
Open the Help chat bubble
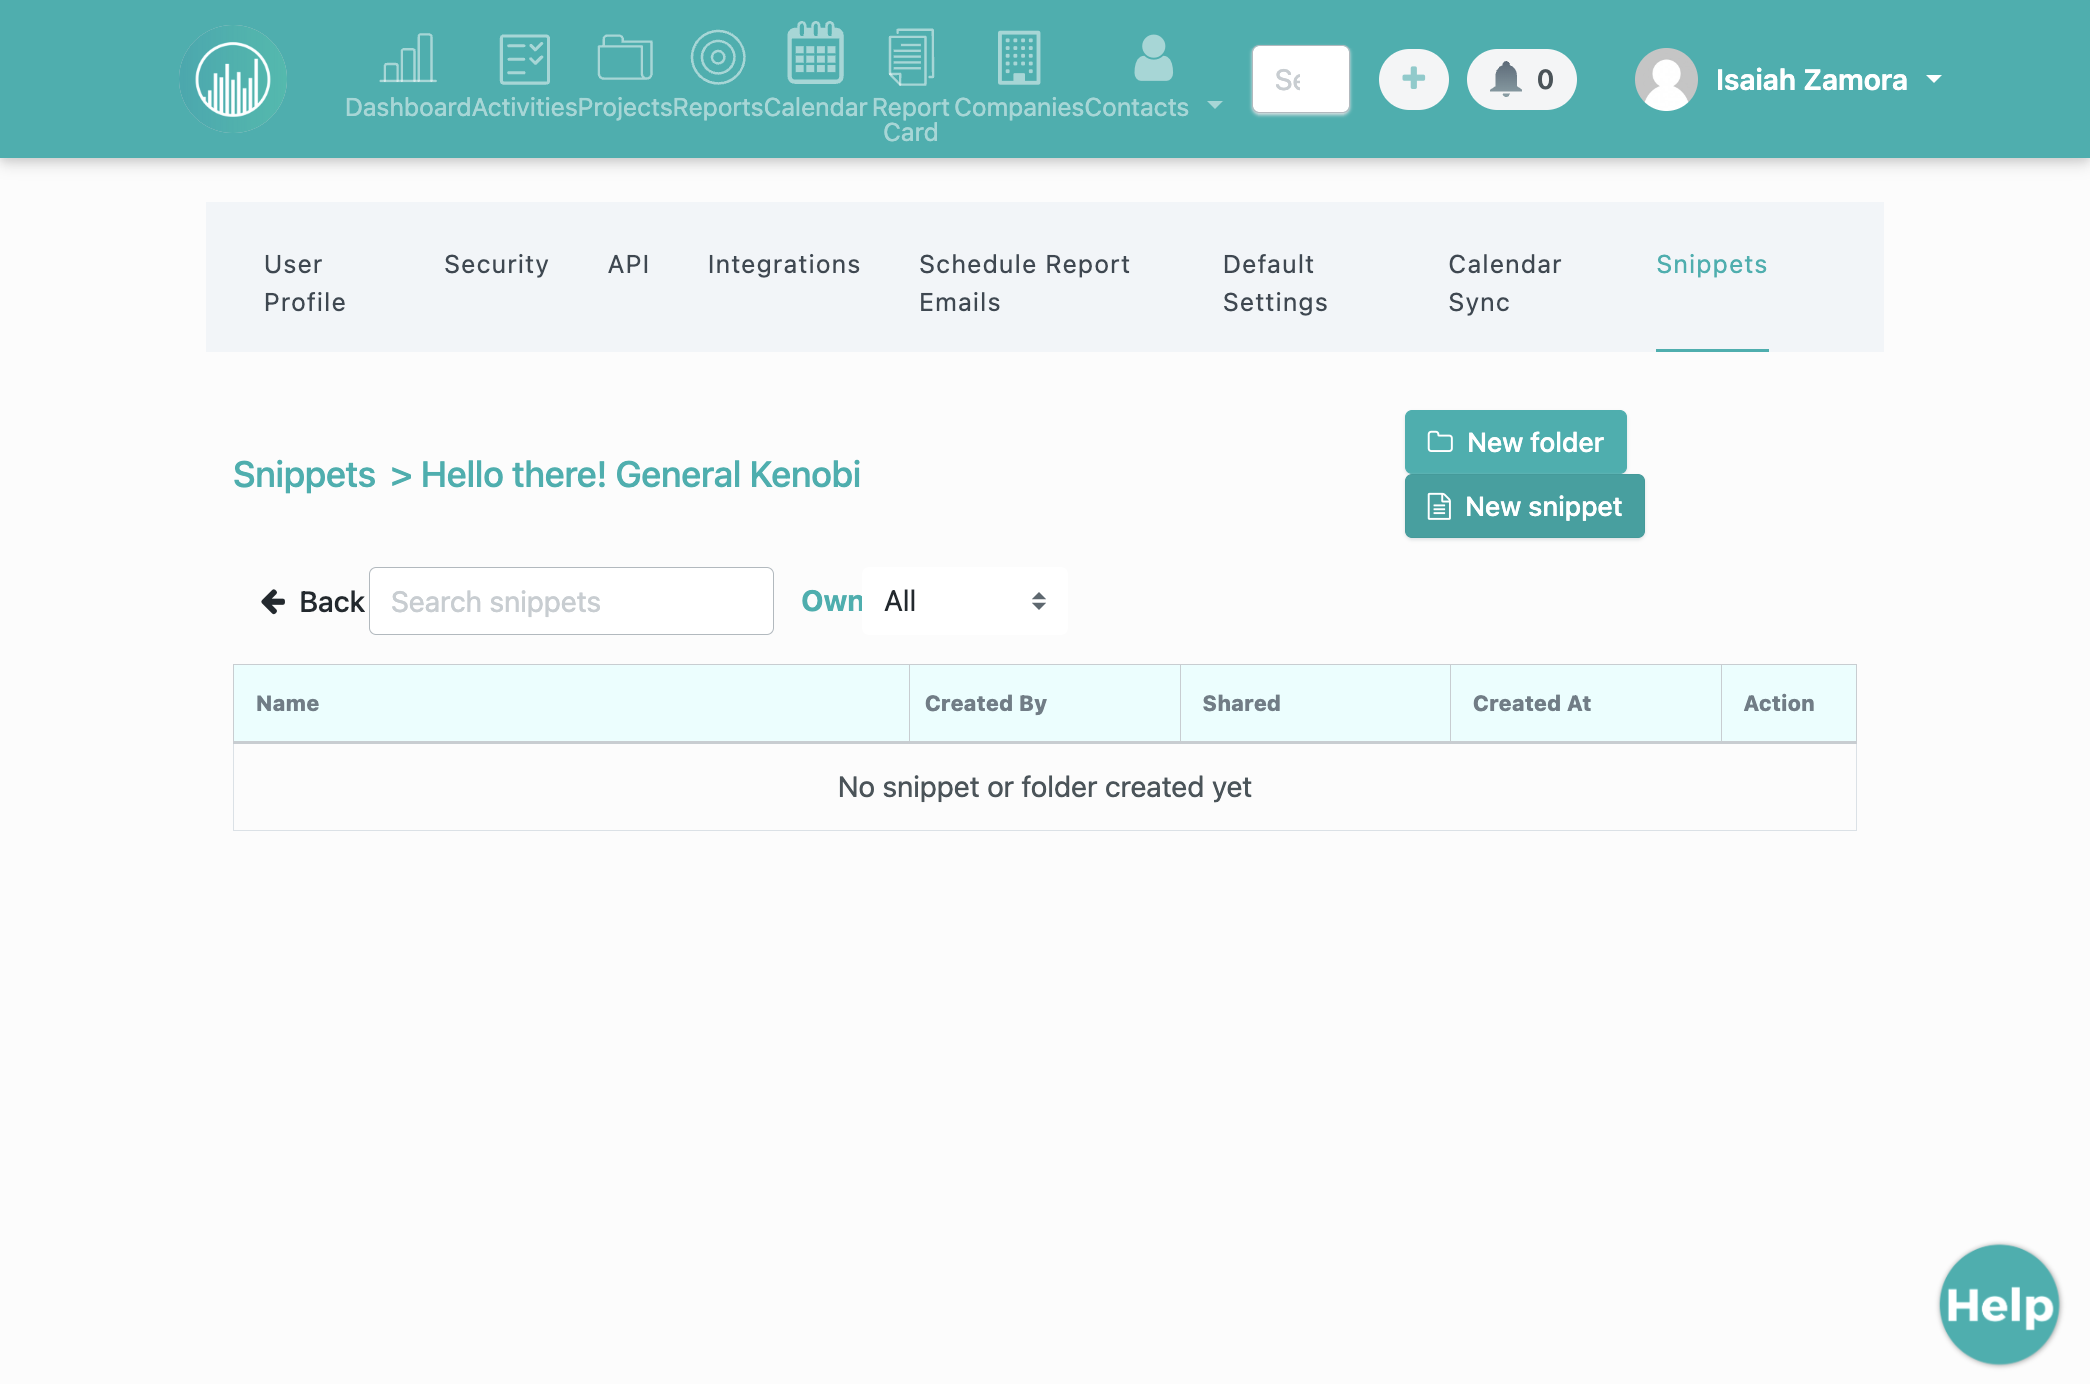pyautogui.click(x=1999, y=1304)
